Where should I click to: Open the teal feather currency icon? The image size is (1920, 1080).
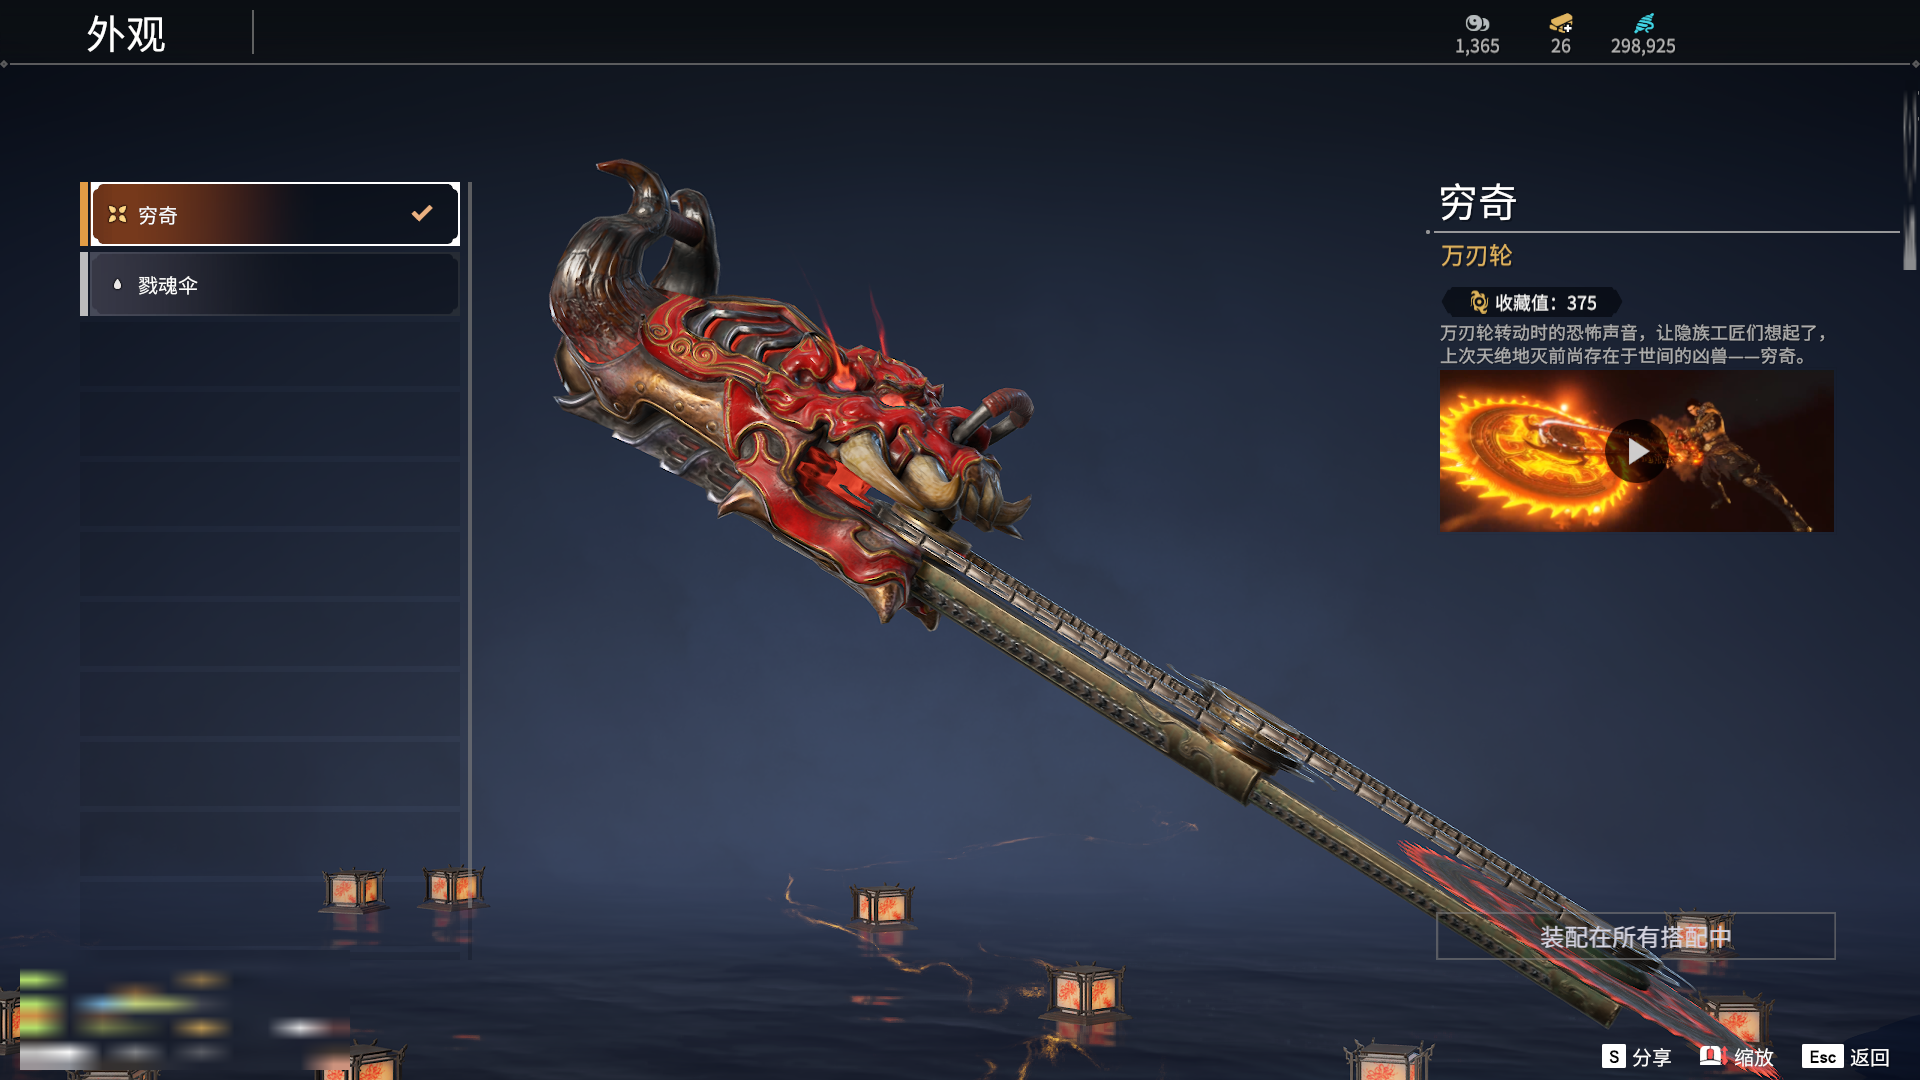[1644, 23]
